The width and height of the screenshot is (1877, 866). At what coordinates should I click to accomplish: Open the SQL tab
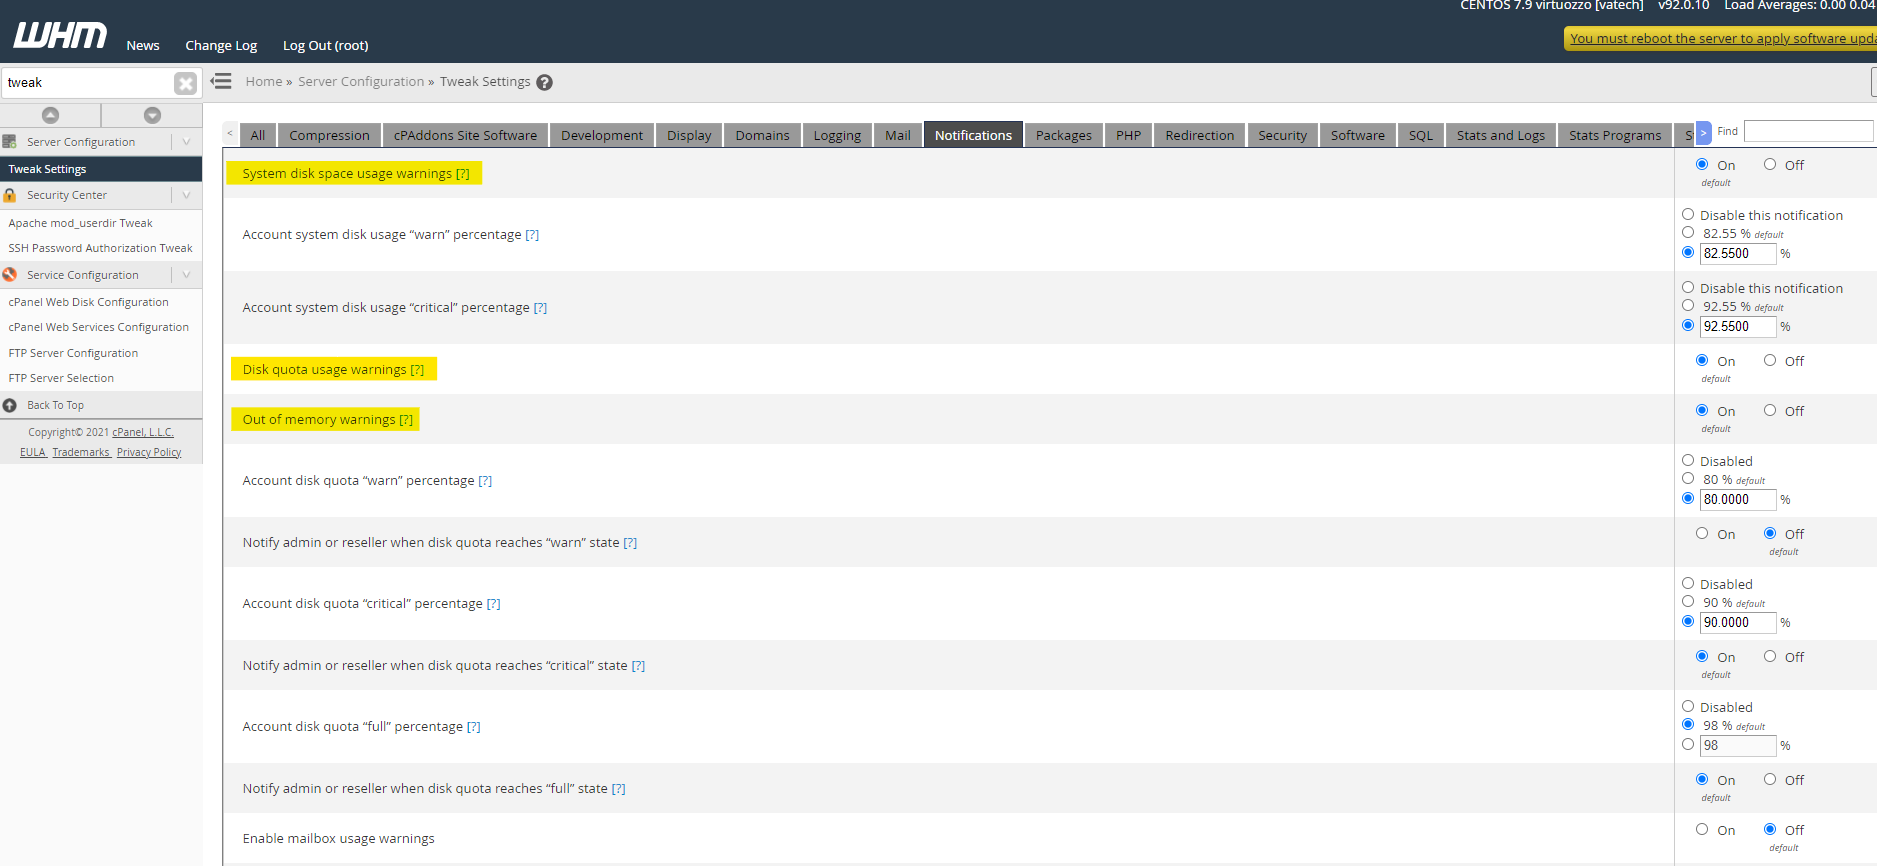(x=1420, y=135)
